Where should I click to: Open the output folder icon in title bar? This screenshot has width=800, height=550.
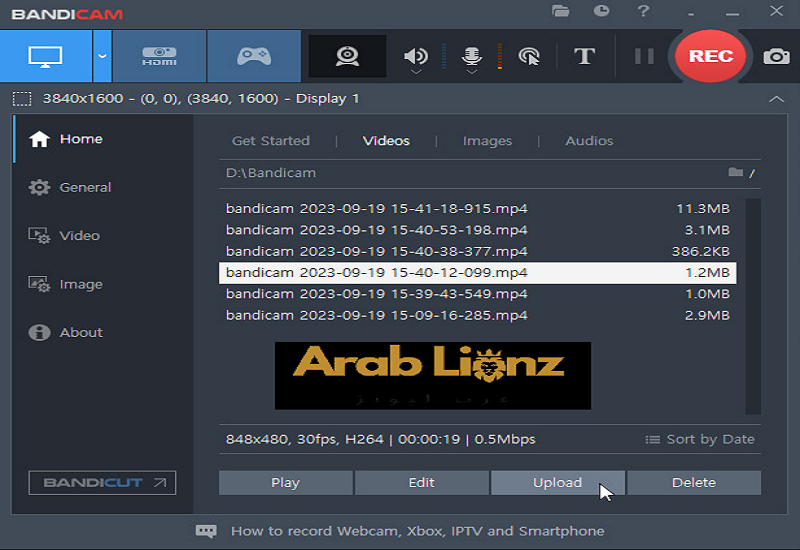pos(560,10)
